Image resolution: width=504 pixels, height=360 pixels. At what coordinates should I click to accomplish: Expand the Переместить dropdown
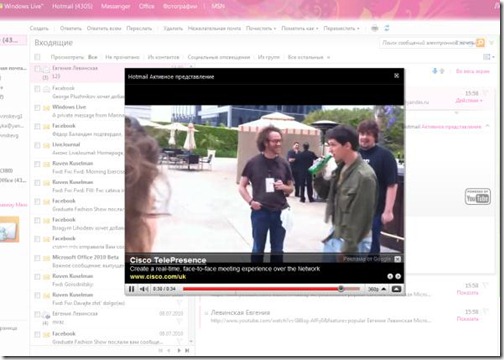point(341,28)
